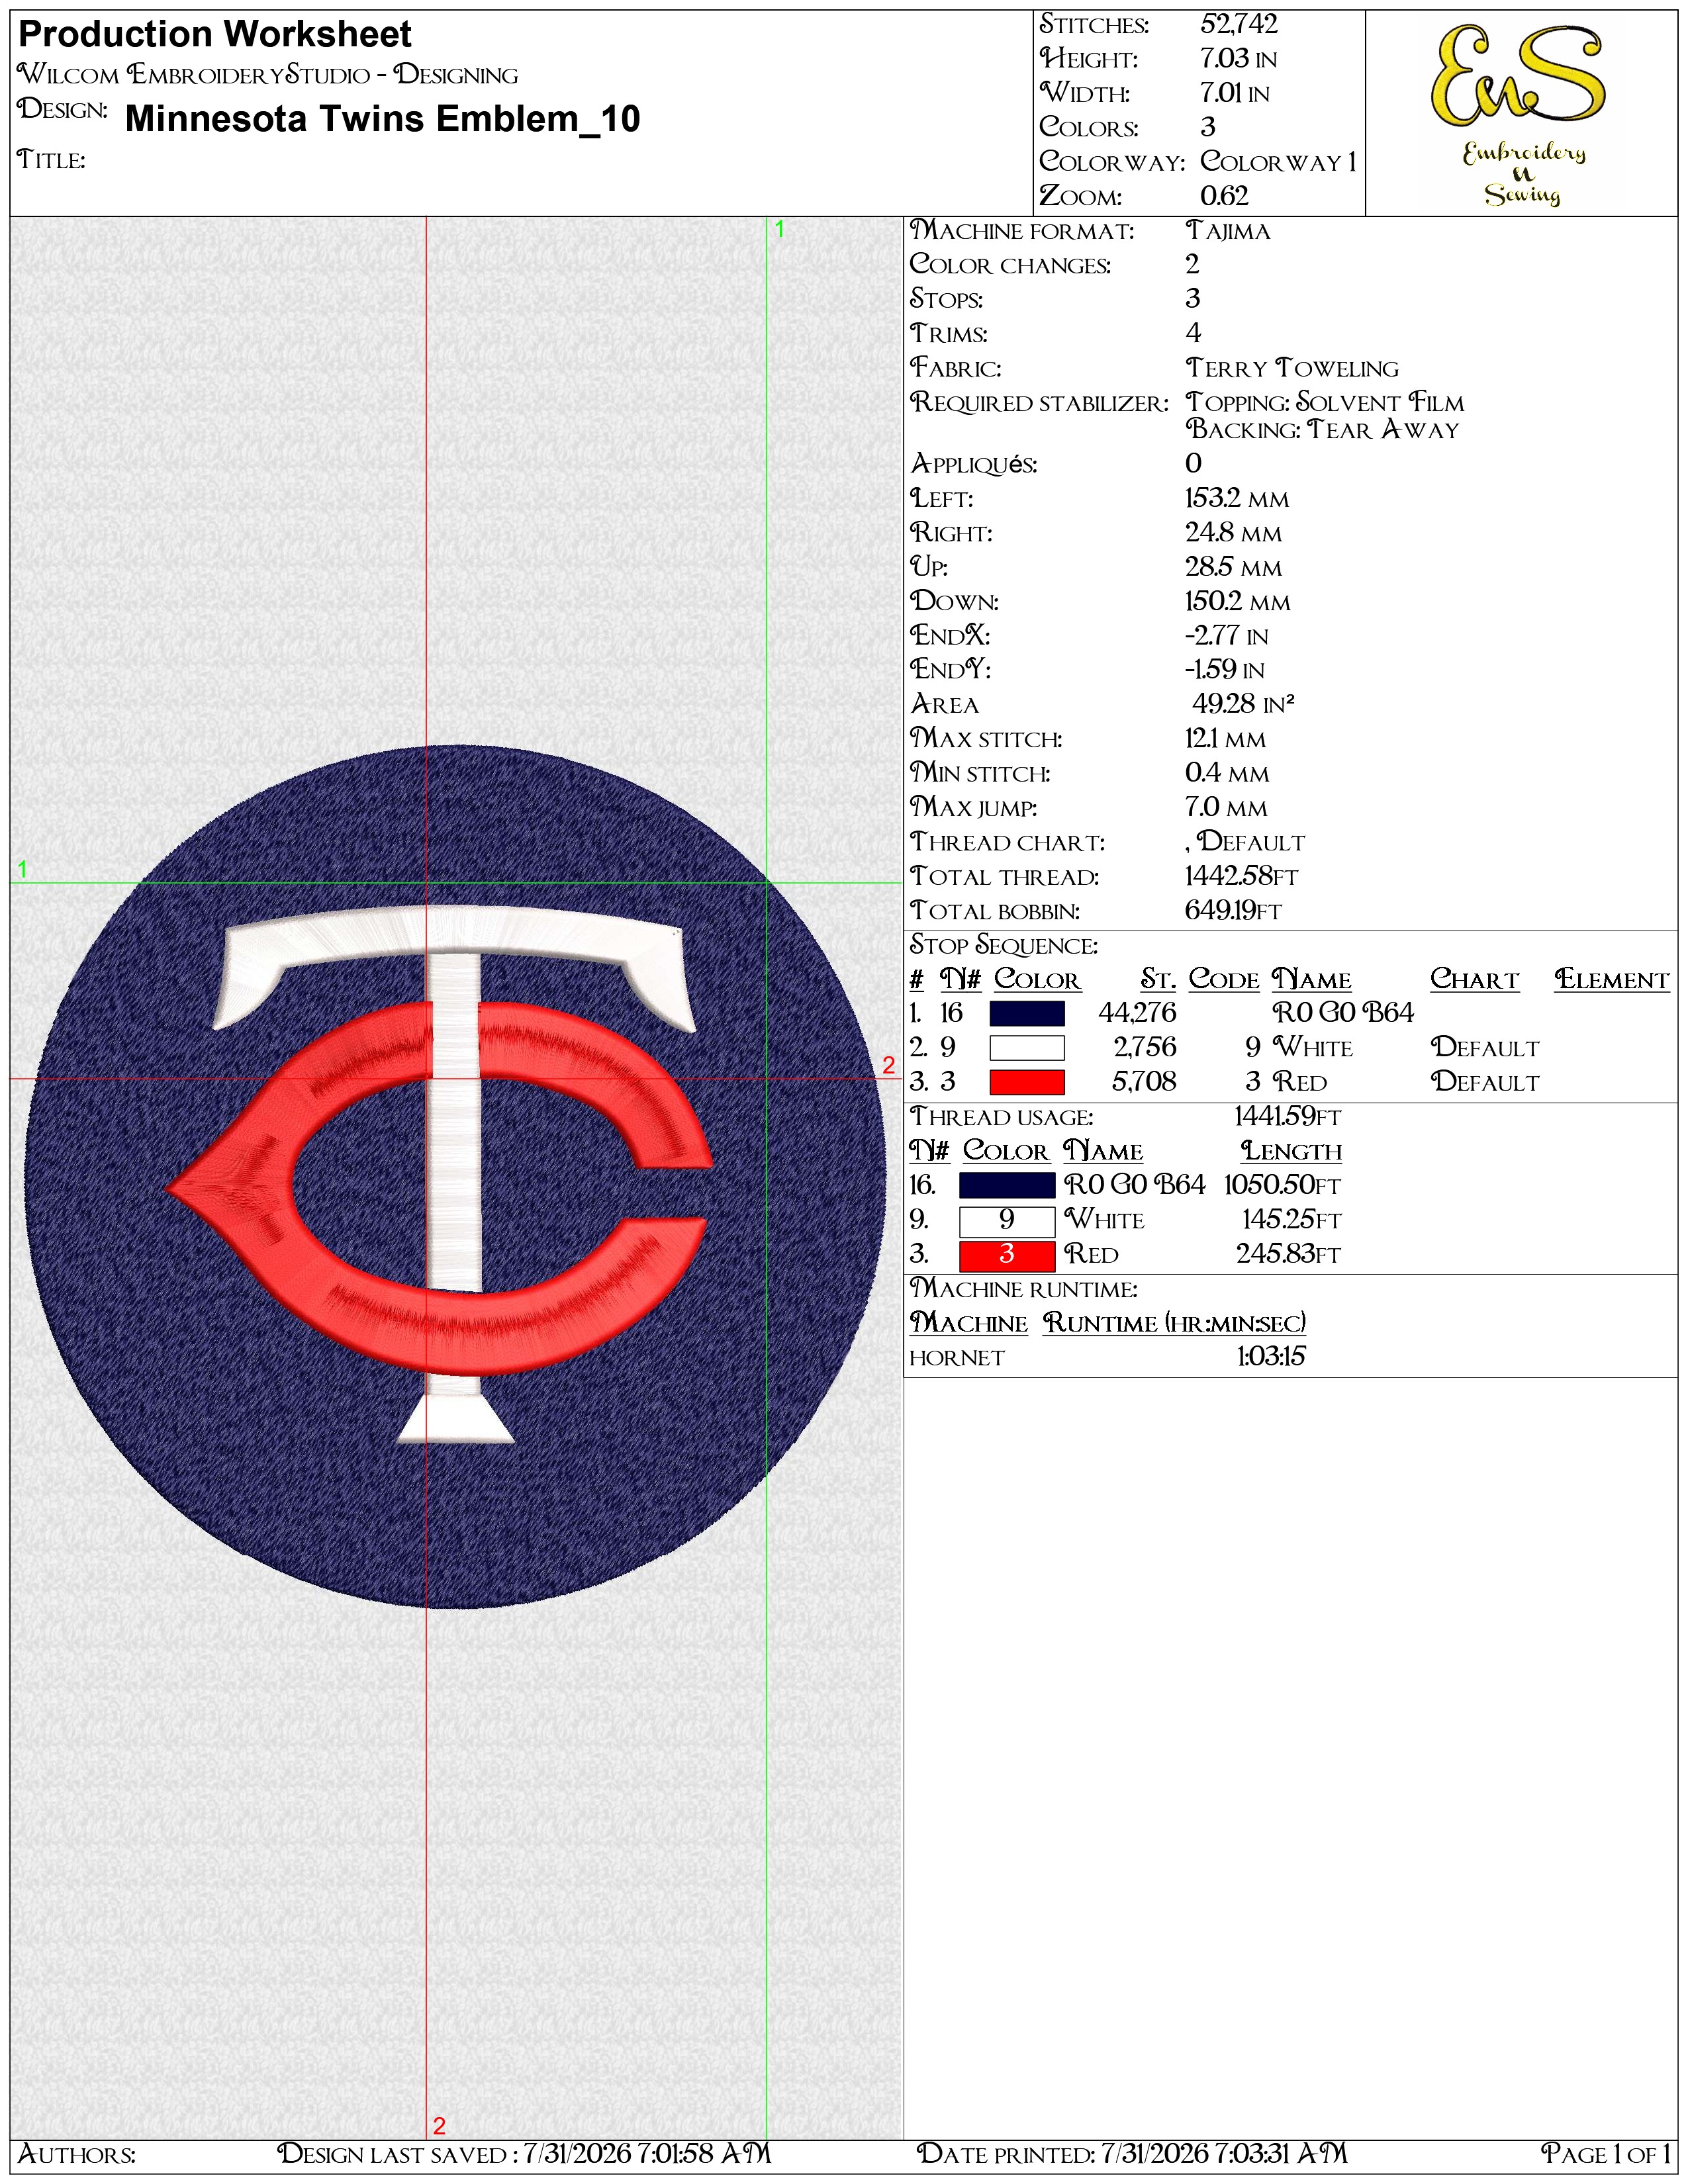This screenshot has width=1688, height=2184.
Task: Pick the navy swatch in Stop Sequence
Action: (x=1026, y=1013)
